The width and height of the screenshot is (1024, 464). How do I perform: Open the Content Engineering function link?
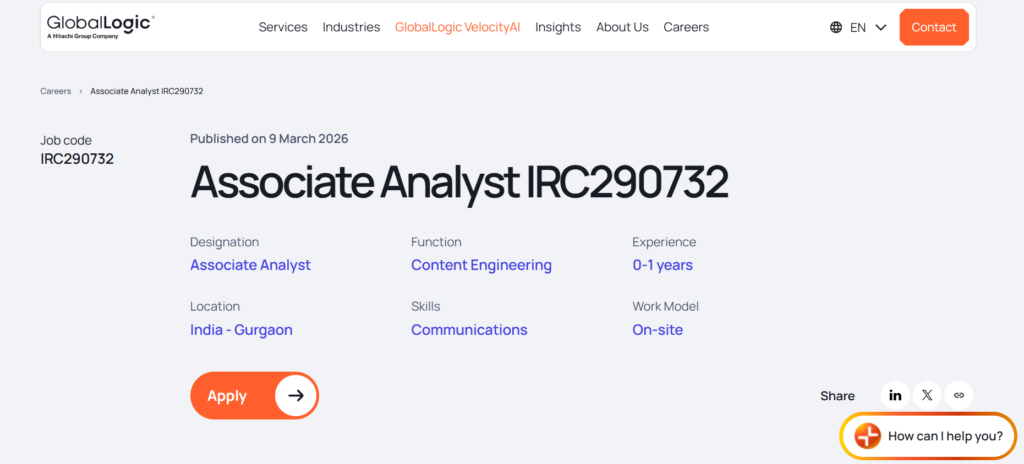481,265
